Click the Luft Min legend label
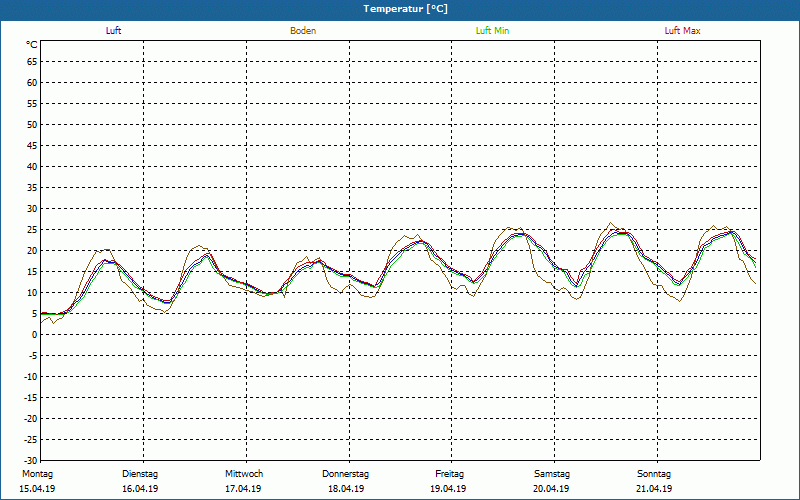The height and width of the screenshot is (500, 800). tap(492, 31)
